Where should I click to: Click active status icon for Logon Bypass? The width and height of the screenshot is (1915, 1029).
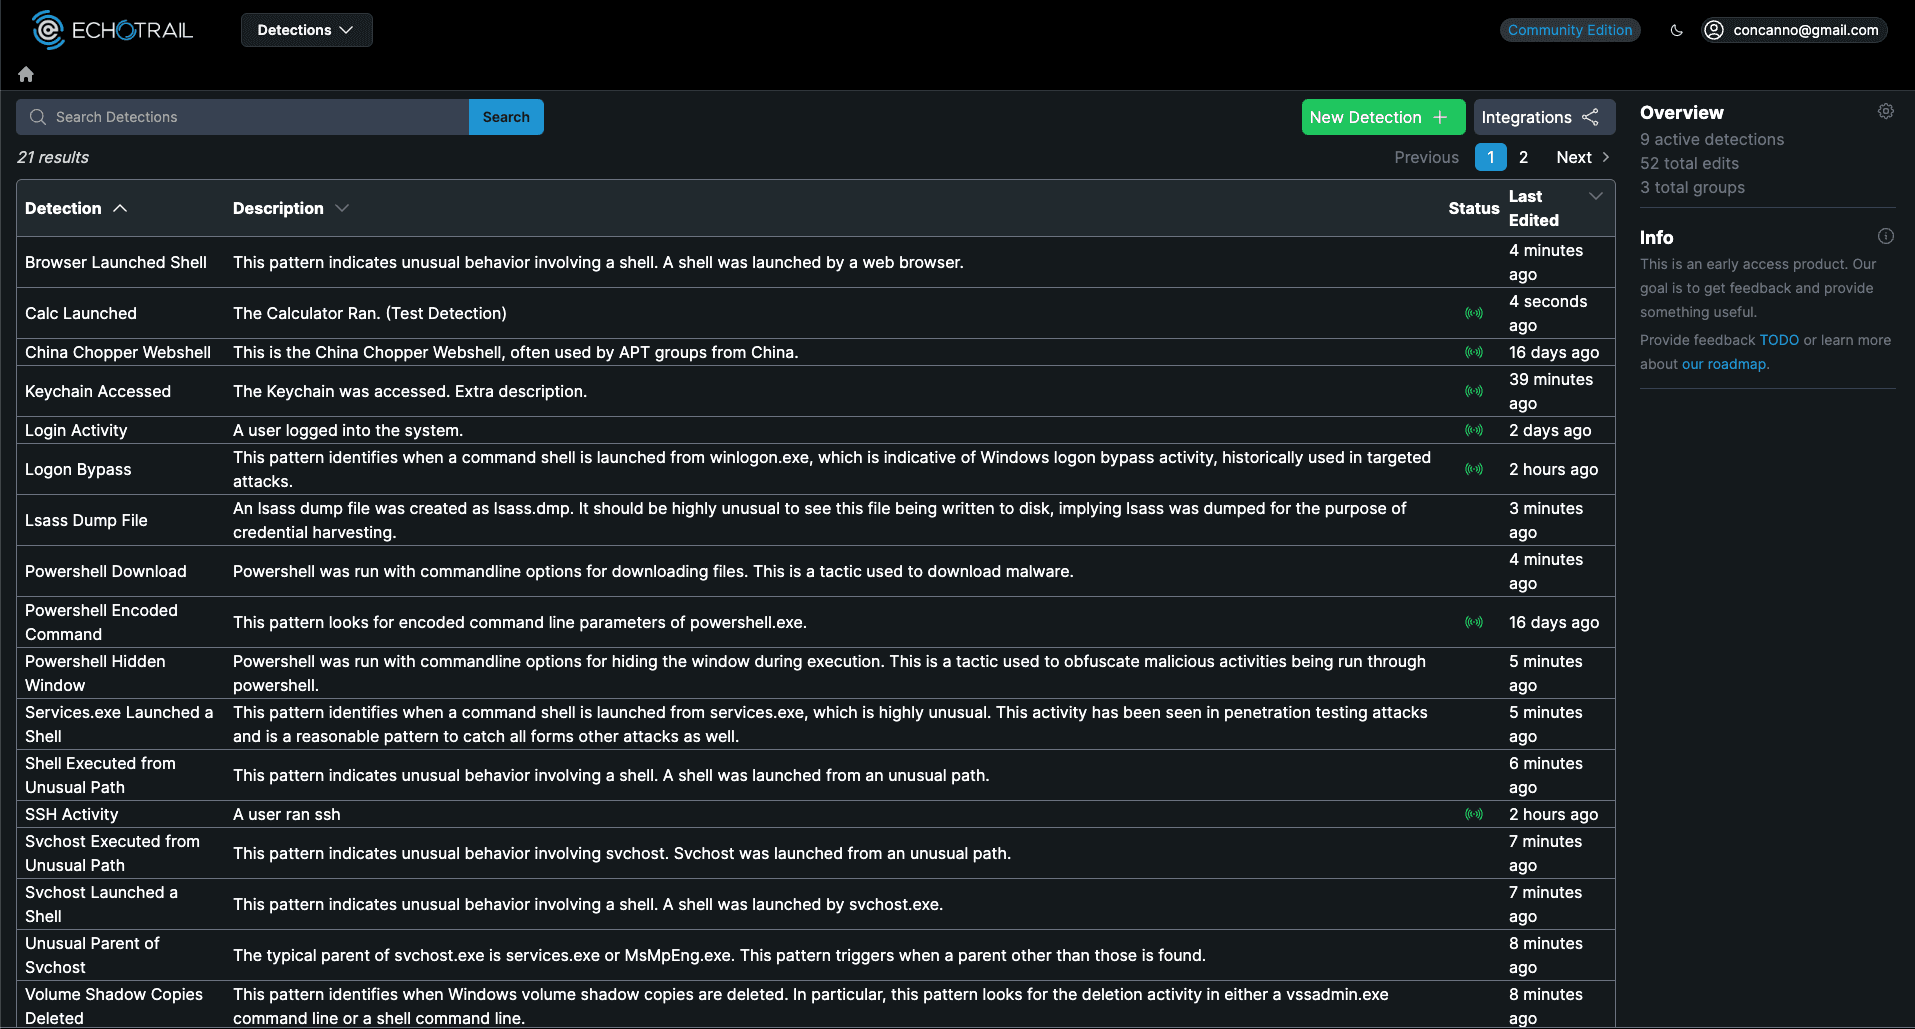point(1474,469)
